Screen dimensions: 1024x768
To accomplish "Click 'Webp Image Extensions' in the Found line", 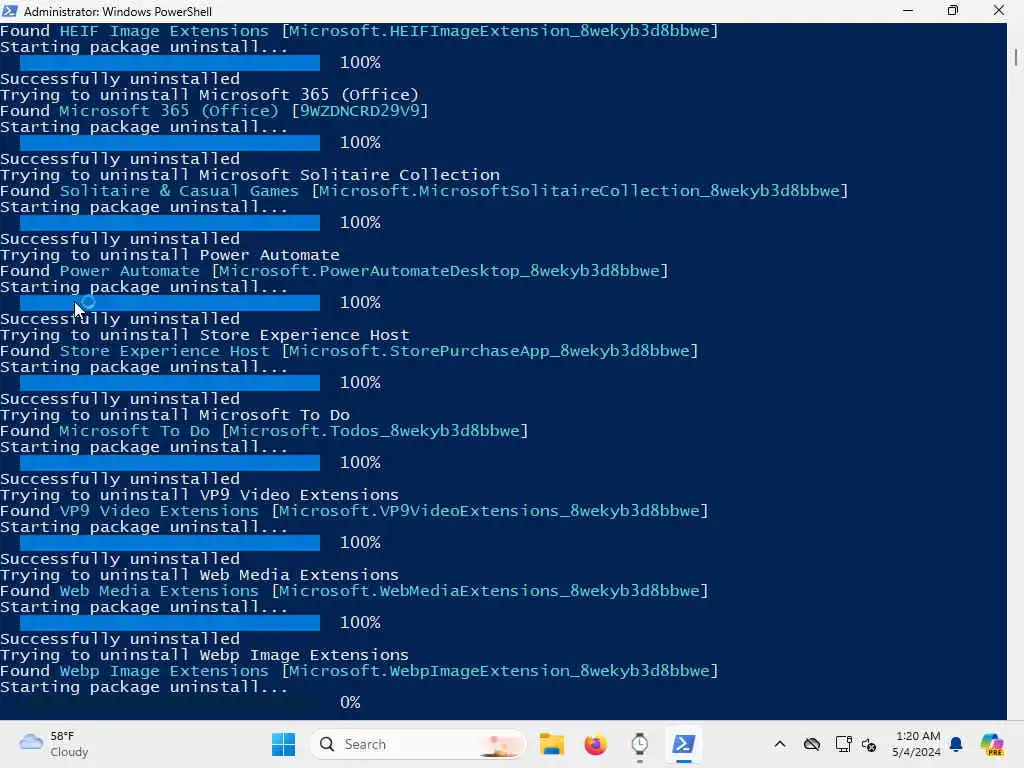I will [164, 671].
